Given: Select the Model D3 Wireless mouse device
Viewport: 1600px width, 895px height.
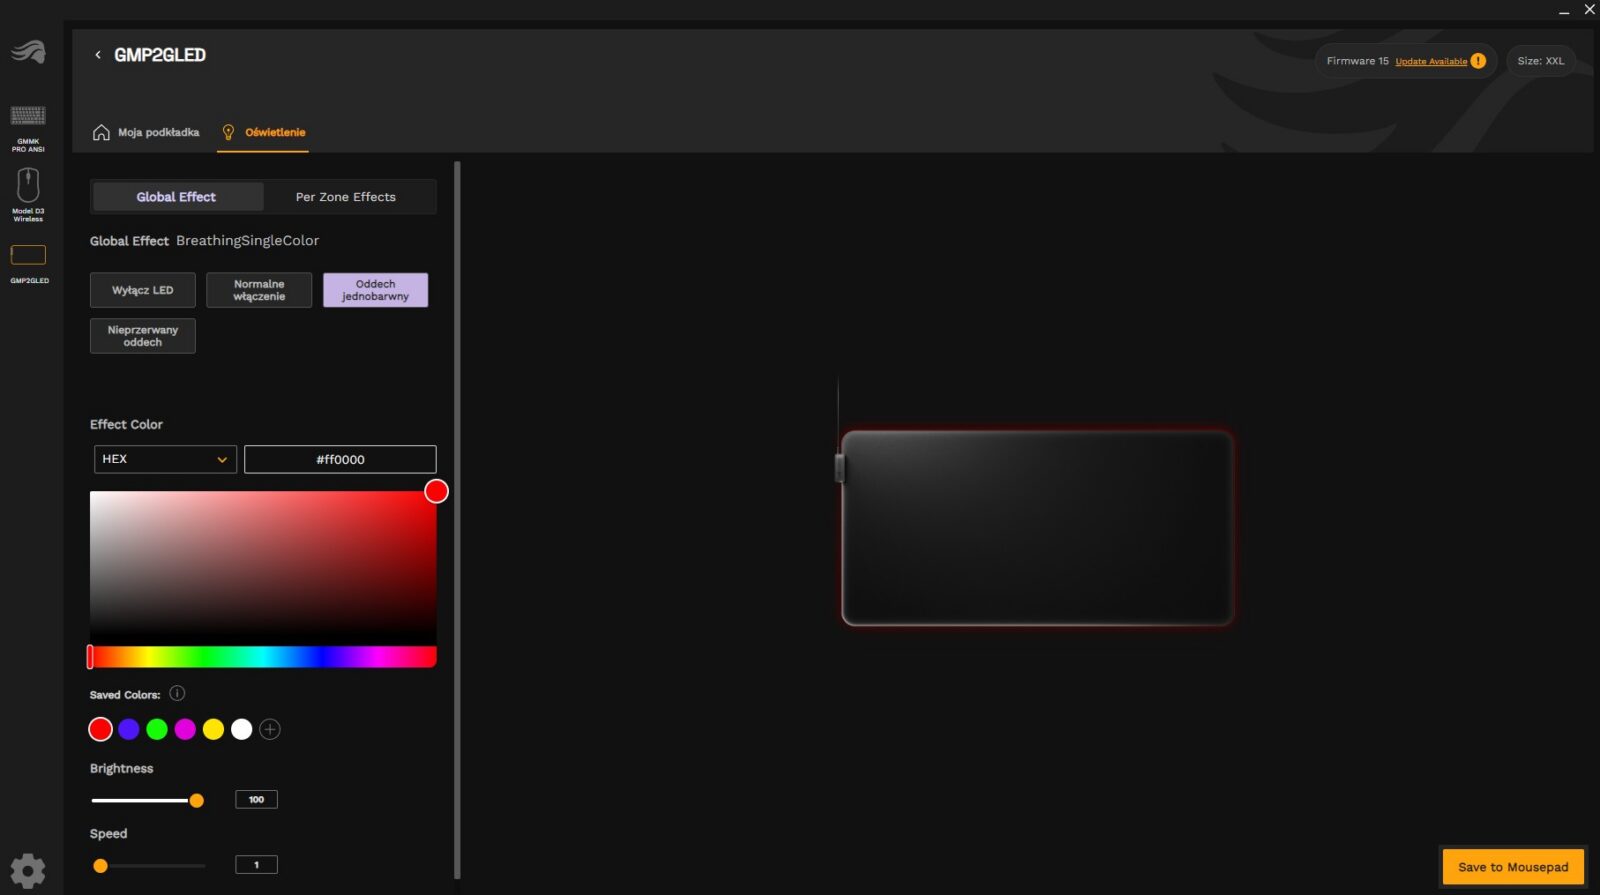Looking at the screenshot, I should [x=28, y=187].
